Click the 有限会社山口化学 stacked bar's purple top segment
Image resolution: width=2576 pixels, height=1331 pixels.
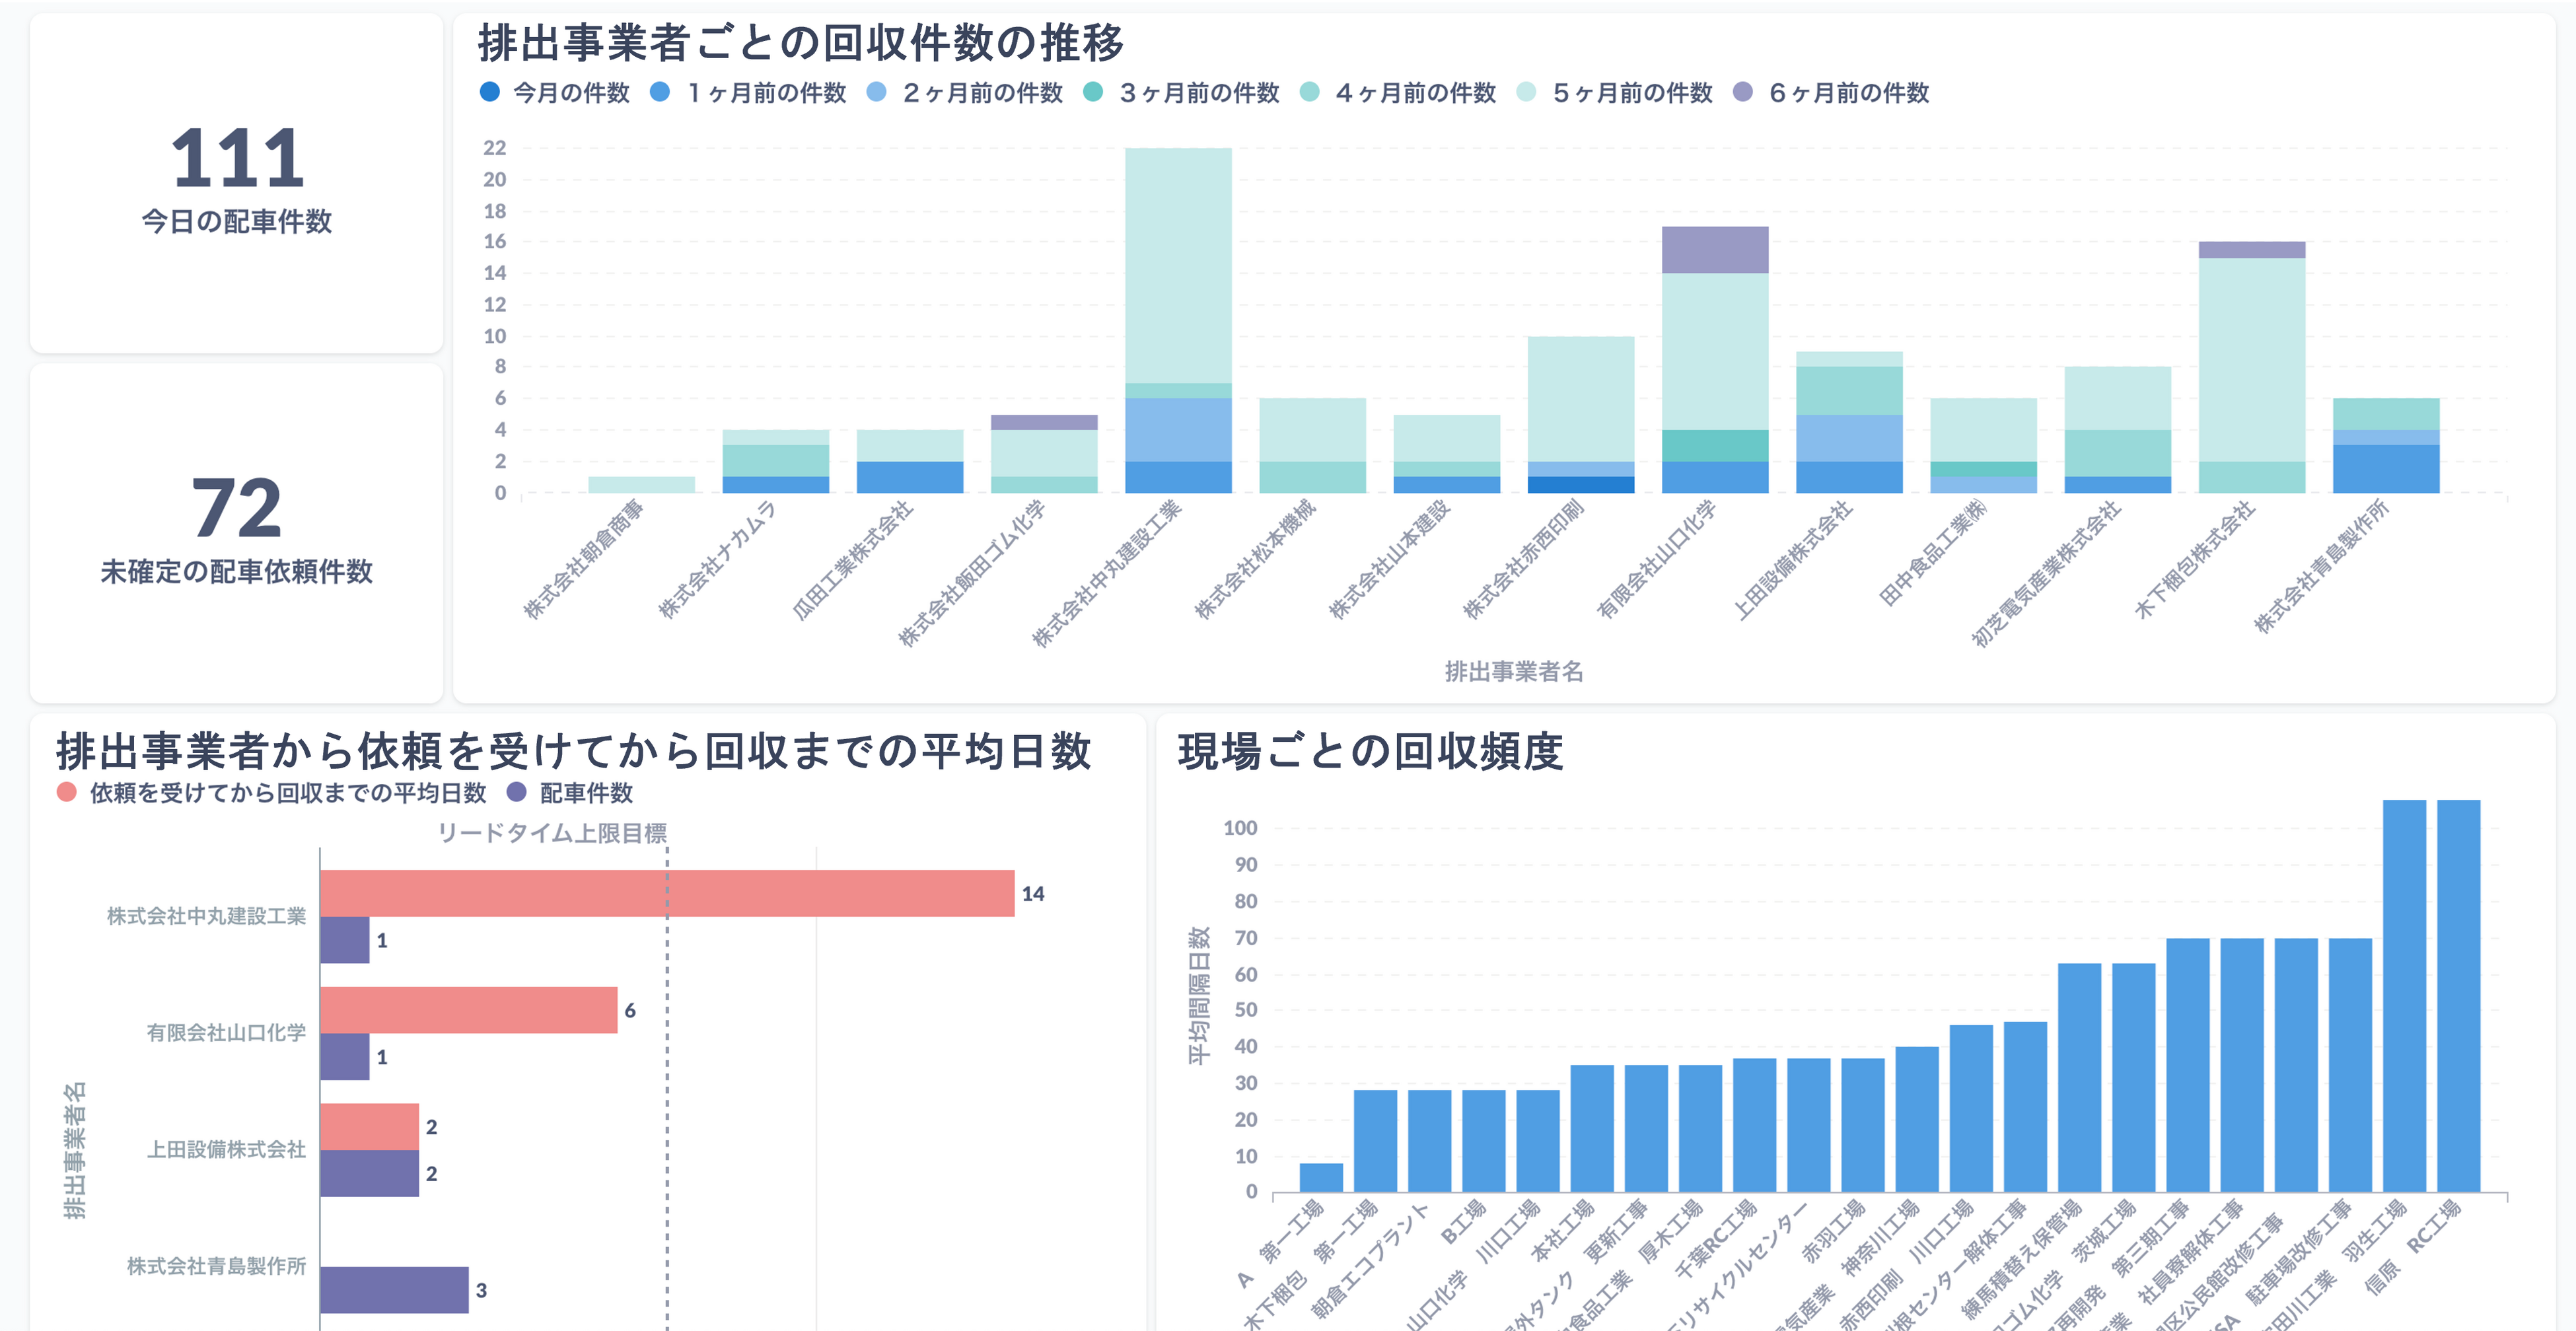point(1714,250)
